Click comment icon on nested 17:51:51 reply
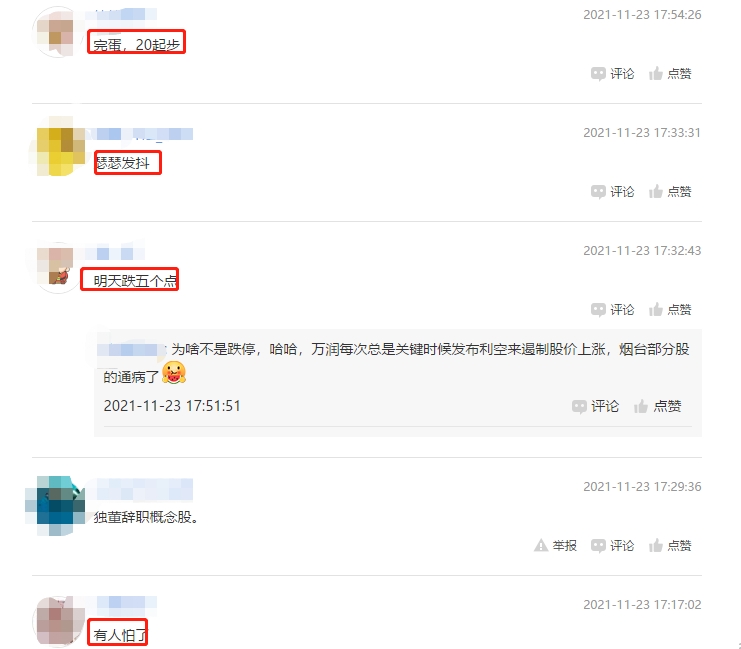 [x=579, y=407]
